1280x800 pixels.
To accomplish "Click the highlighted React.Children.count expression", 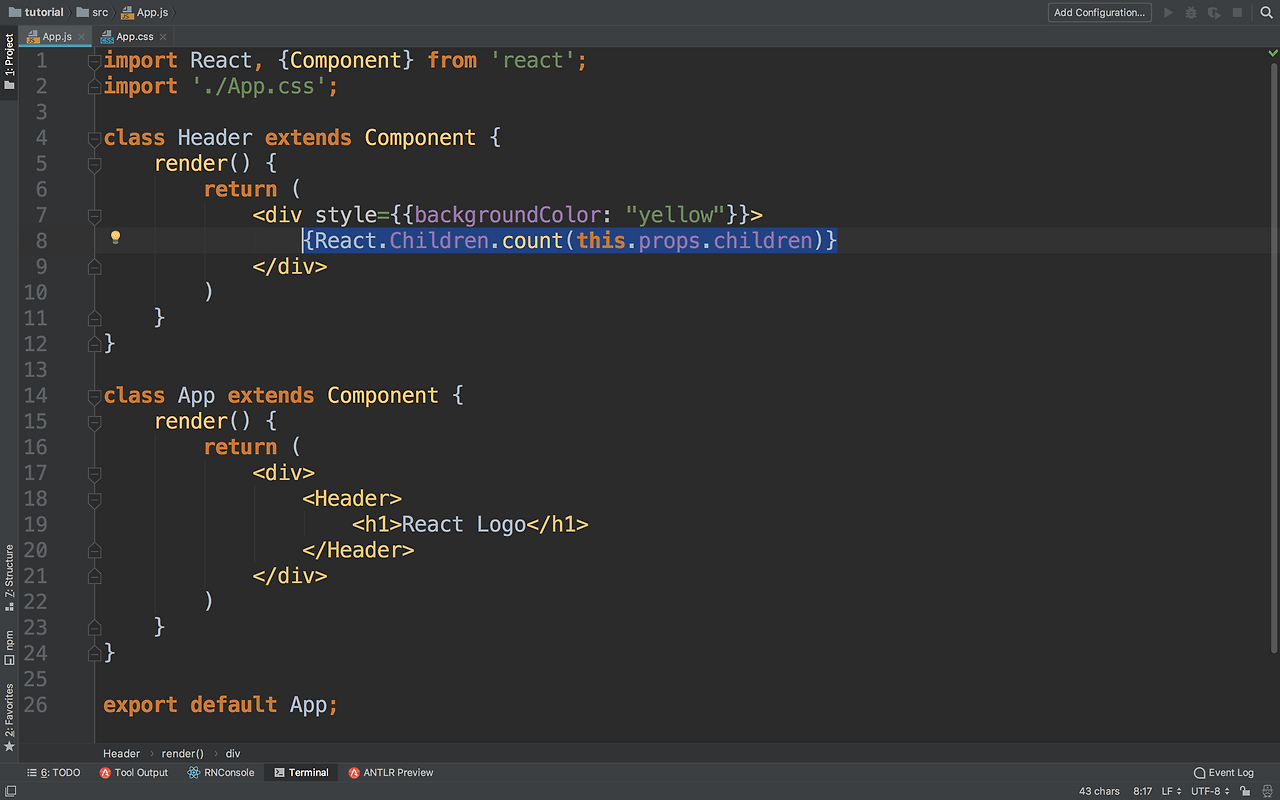I will [570, 241].
